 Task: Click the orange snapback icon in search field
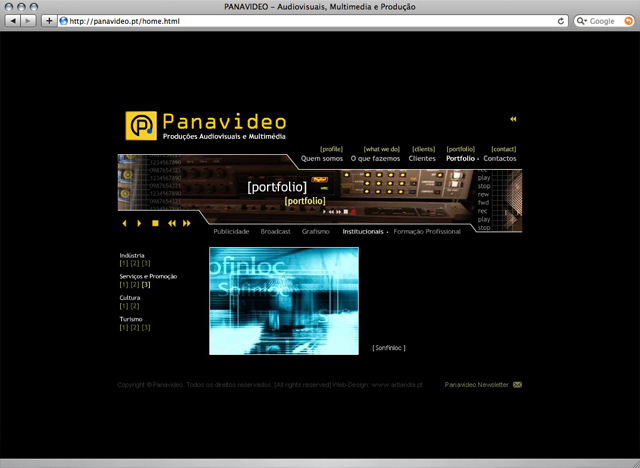629,21
